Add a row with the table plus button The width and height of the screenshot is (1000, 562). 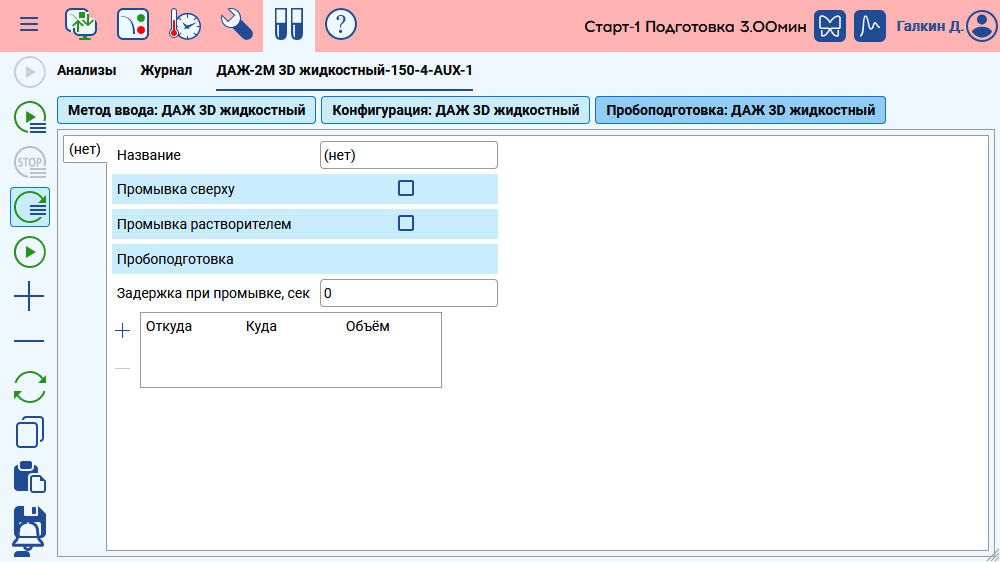tap(123, 331)
